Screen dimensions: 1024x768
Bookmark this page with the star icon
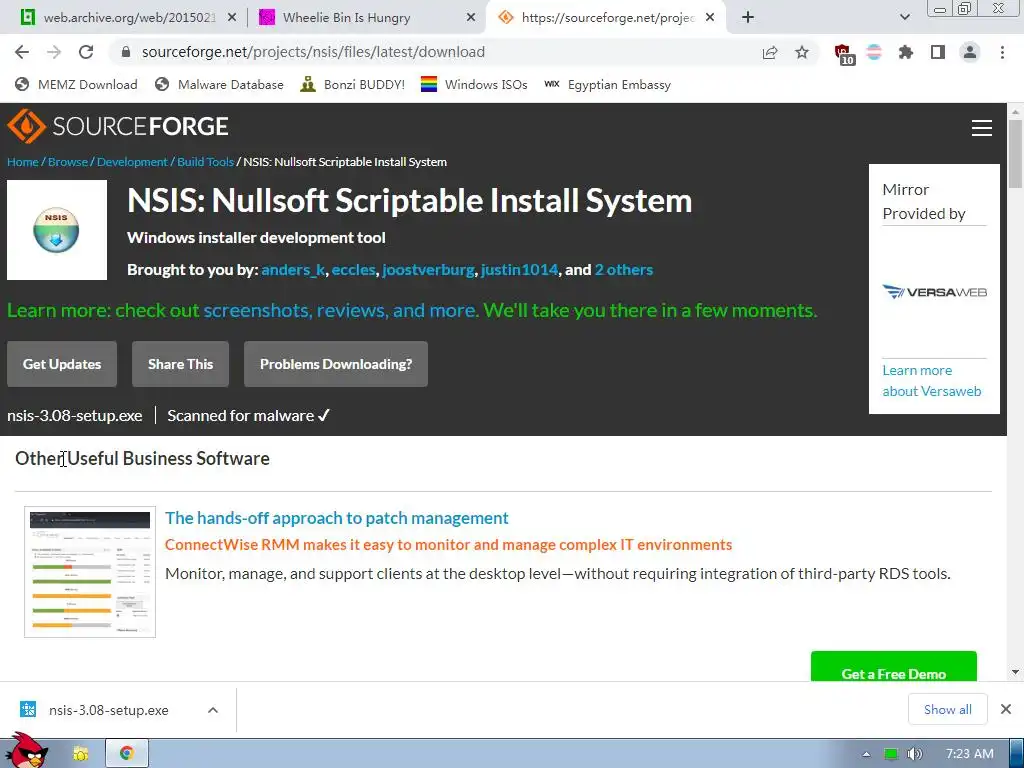[x=802, y=52]
